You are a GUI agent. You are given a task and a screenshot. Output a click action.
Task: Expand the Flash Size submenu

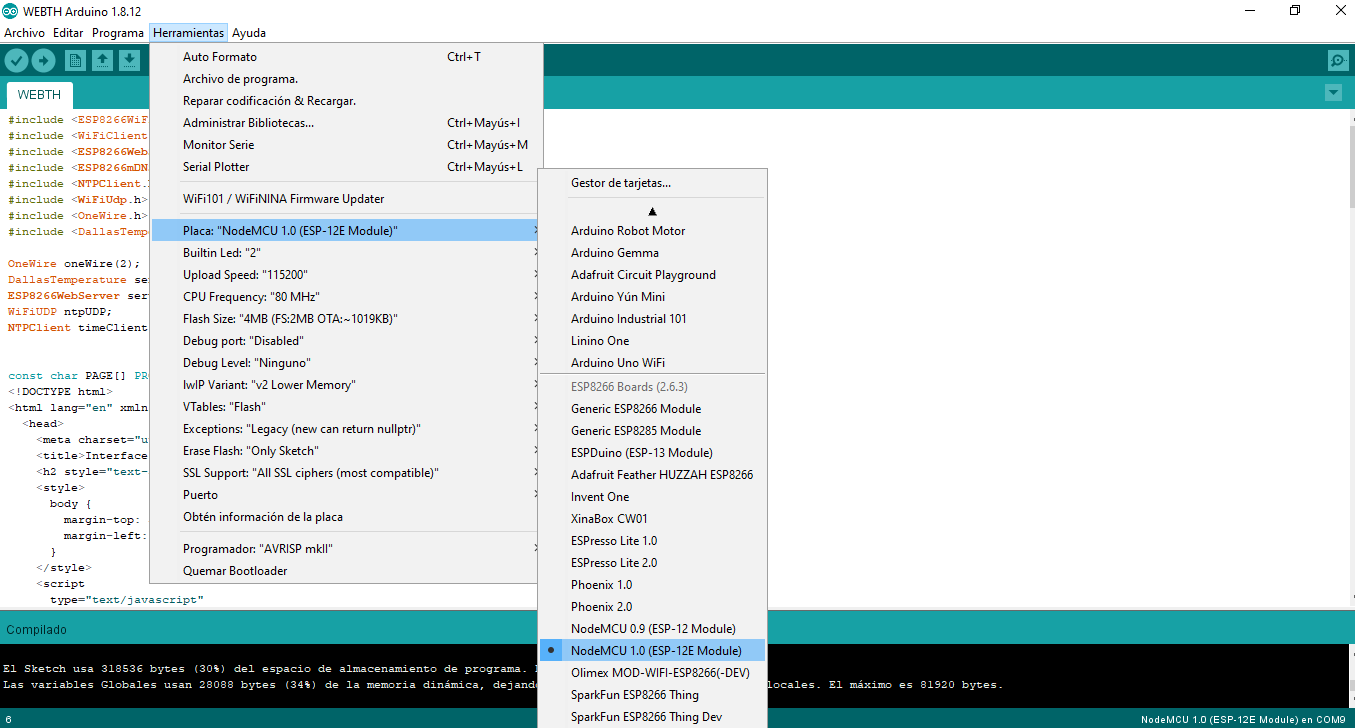click(346, 319)
